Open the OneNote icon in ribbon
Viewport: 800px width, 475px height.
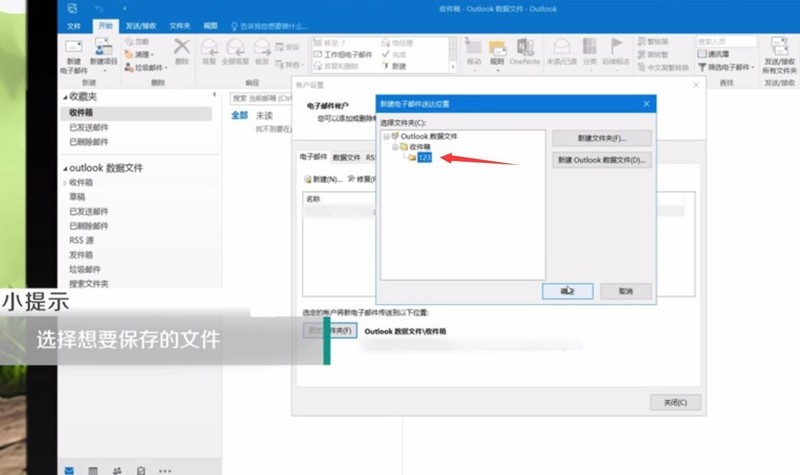tap(524, 47)
